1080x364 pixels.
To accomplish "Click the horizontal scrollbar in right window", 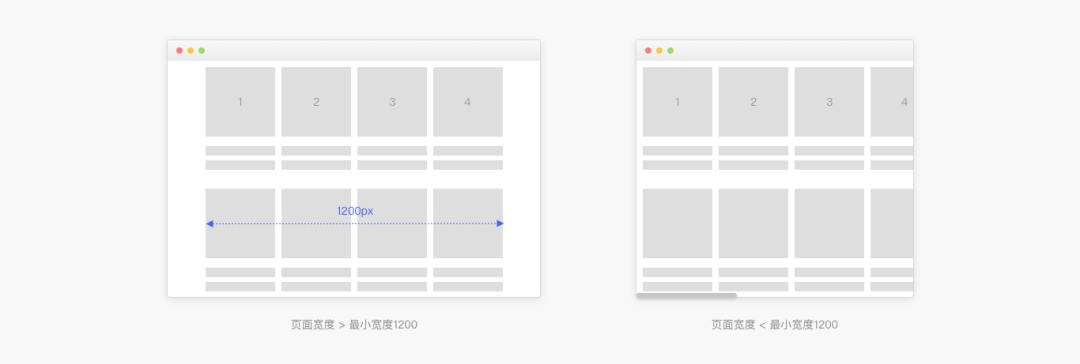I will click(687, 295).
